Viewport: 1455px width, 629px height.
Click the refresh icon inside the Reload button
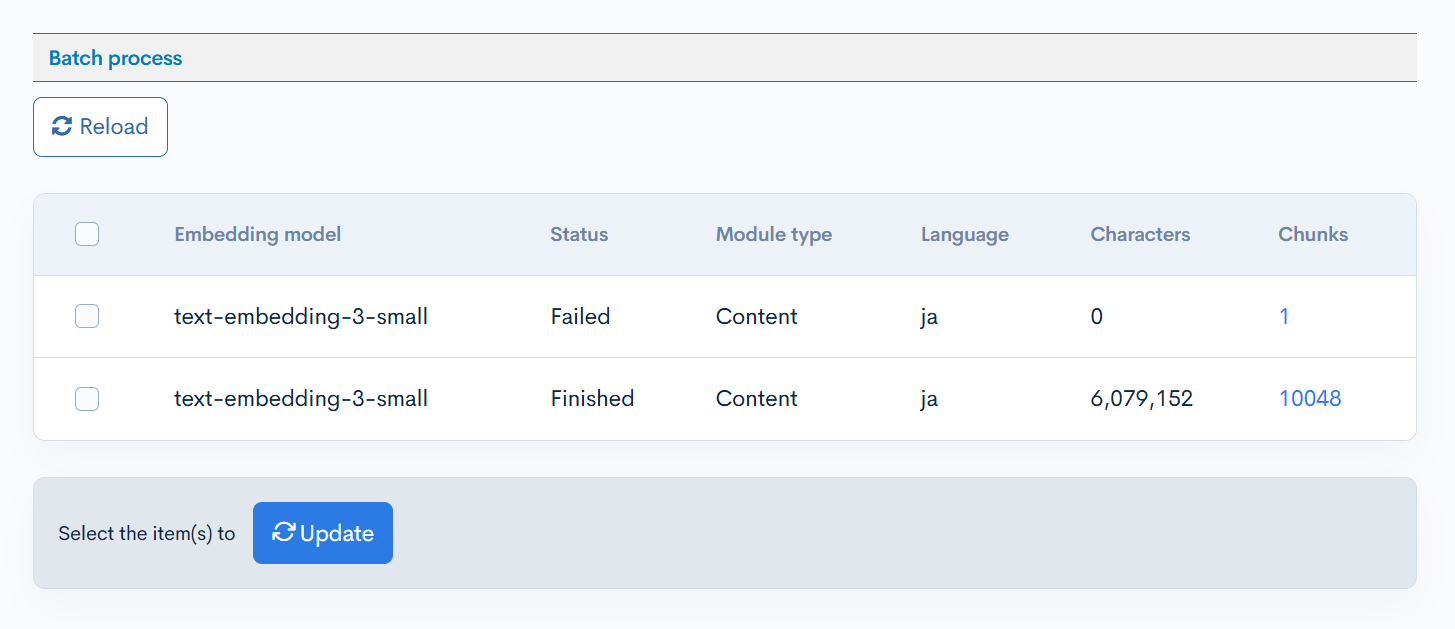point(62,126)
